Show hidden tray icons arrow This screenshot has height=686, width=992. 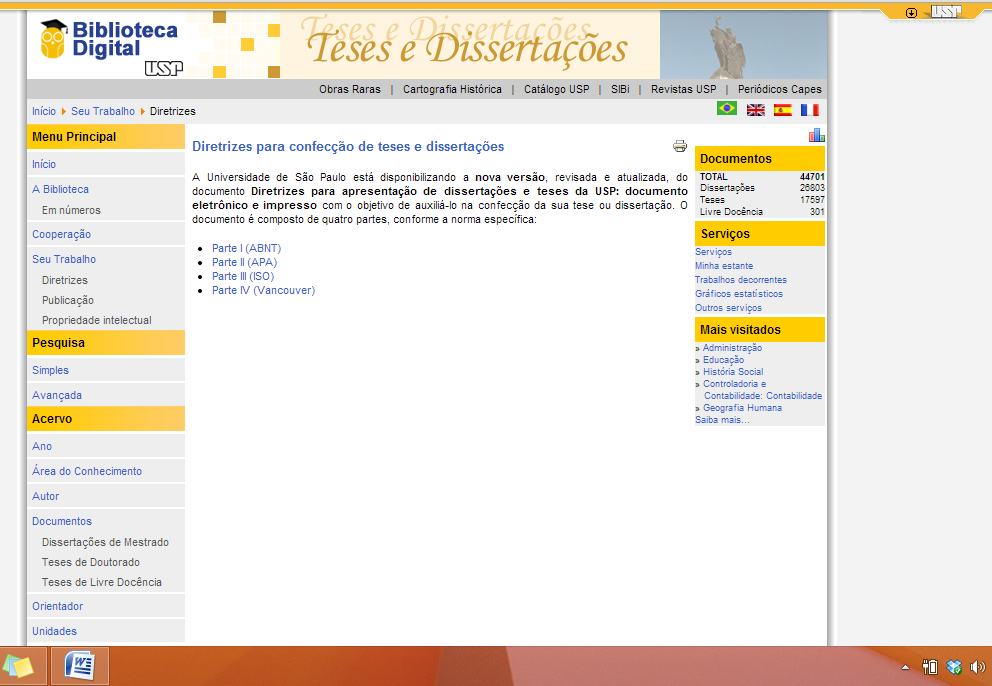point(905,667)
